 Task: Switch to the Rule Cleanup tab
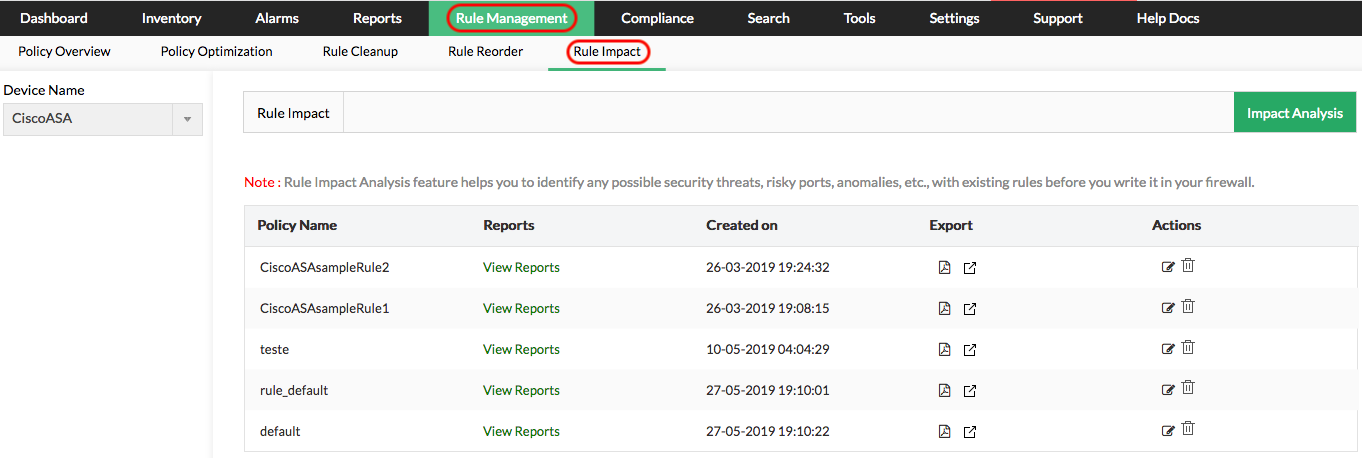tap(360, 52)
